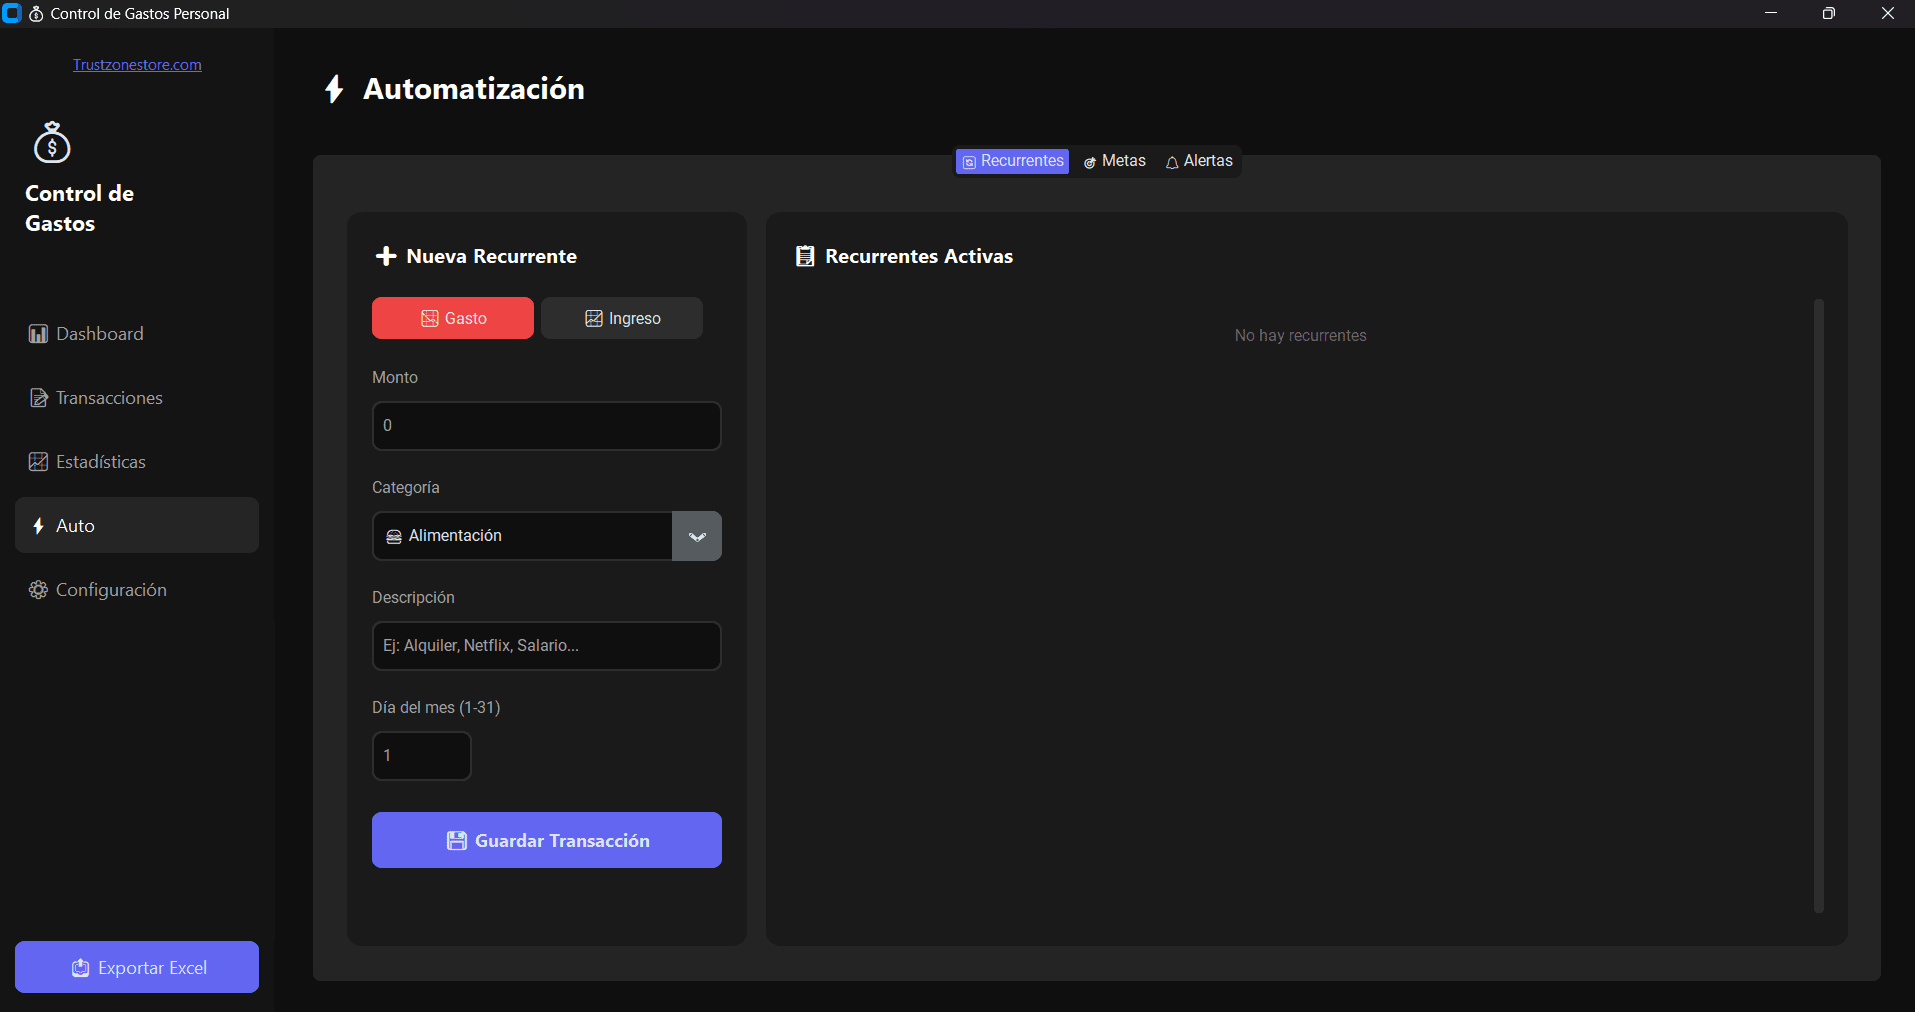Click the "No hay recurrentes" text
This screenshot has width=1915, height=1012.
(x=1300, y=336)
